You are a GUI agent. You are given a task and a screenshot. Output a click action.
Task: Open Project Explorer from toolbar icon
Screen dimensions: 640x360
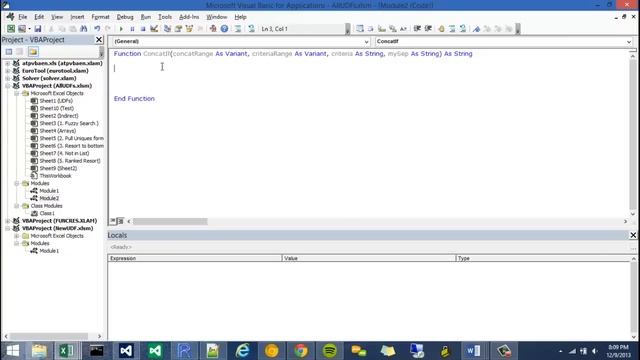(167, 29)
